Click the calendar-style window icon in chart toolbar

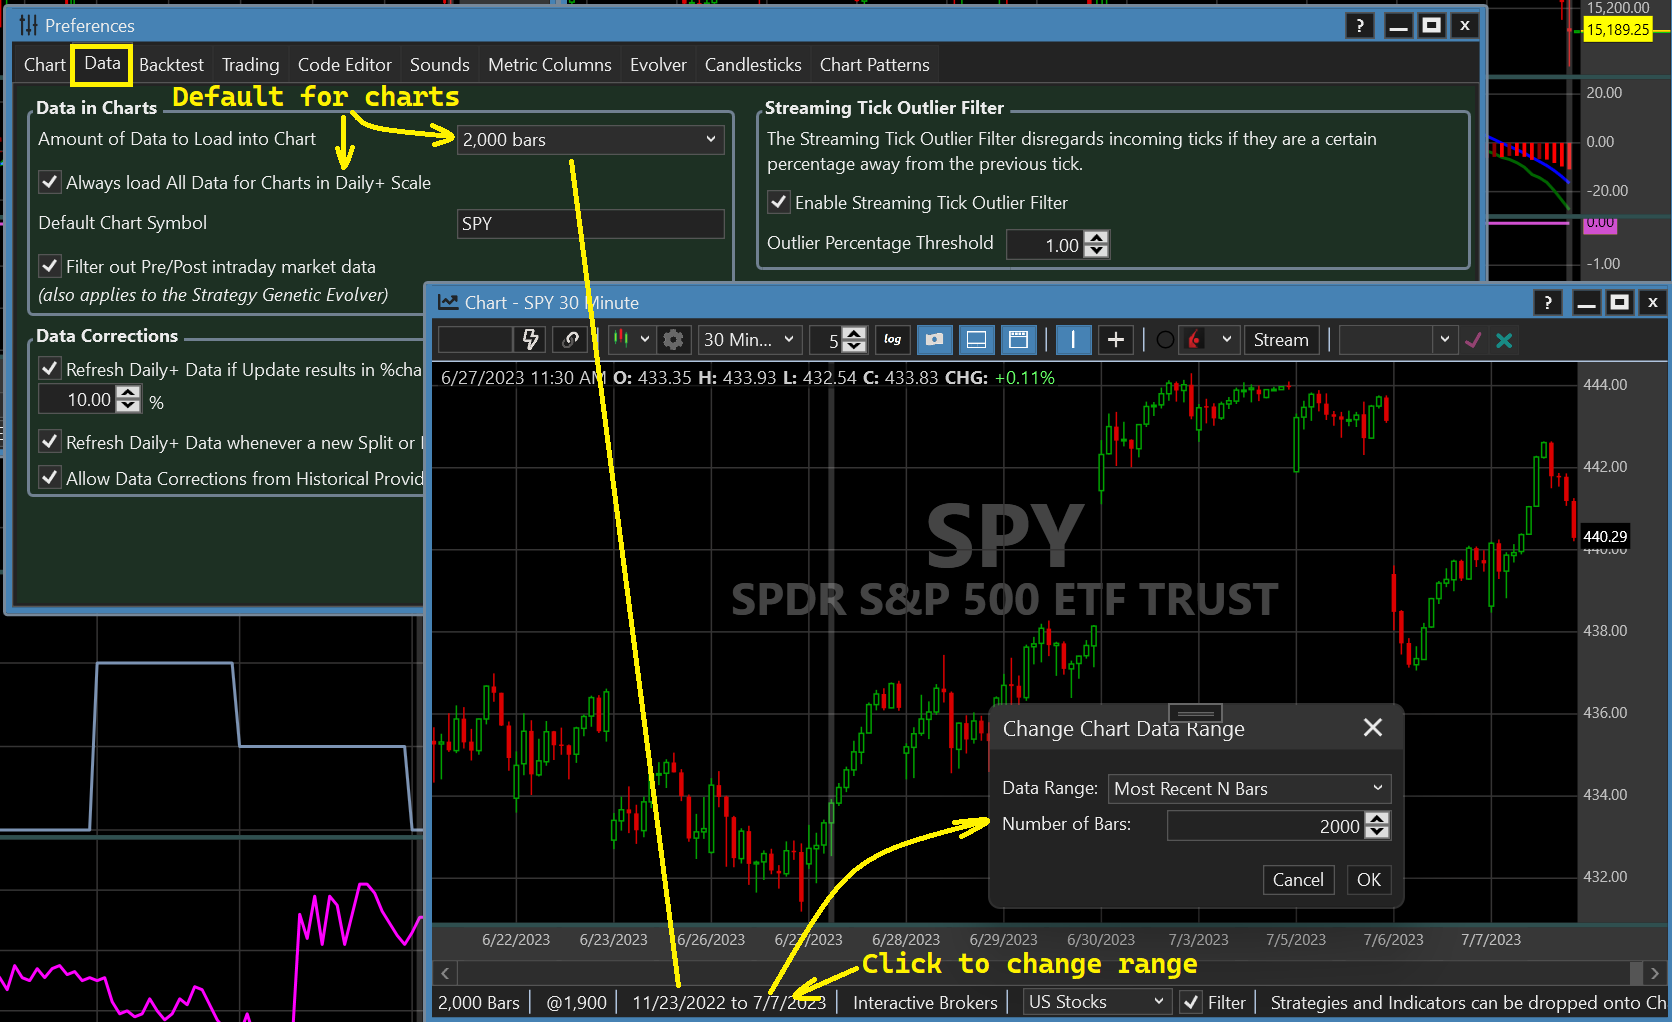point(1019,340)
